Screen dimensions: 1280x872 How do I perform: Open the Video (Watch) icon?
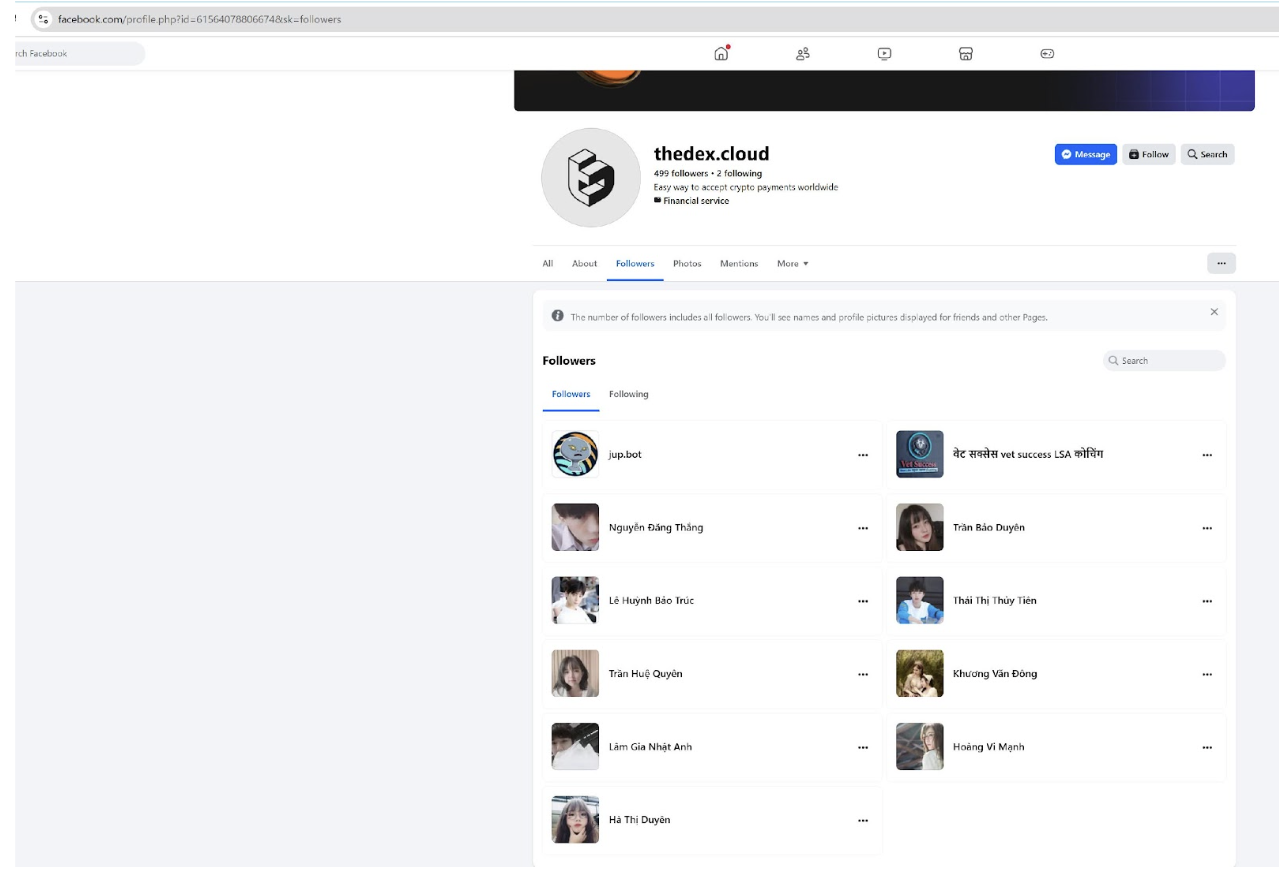(x=884, y=54)
